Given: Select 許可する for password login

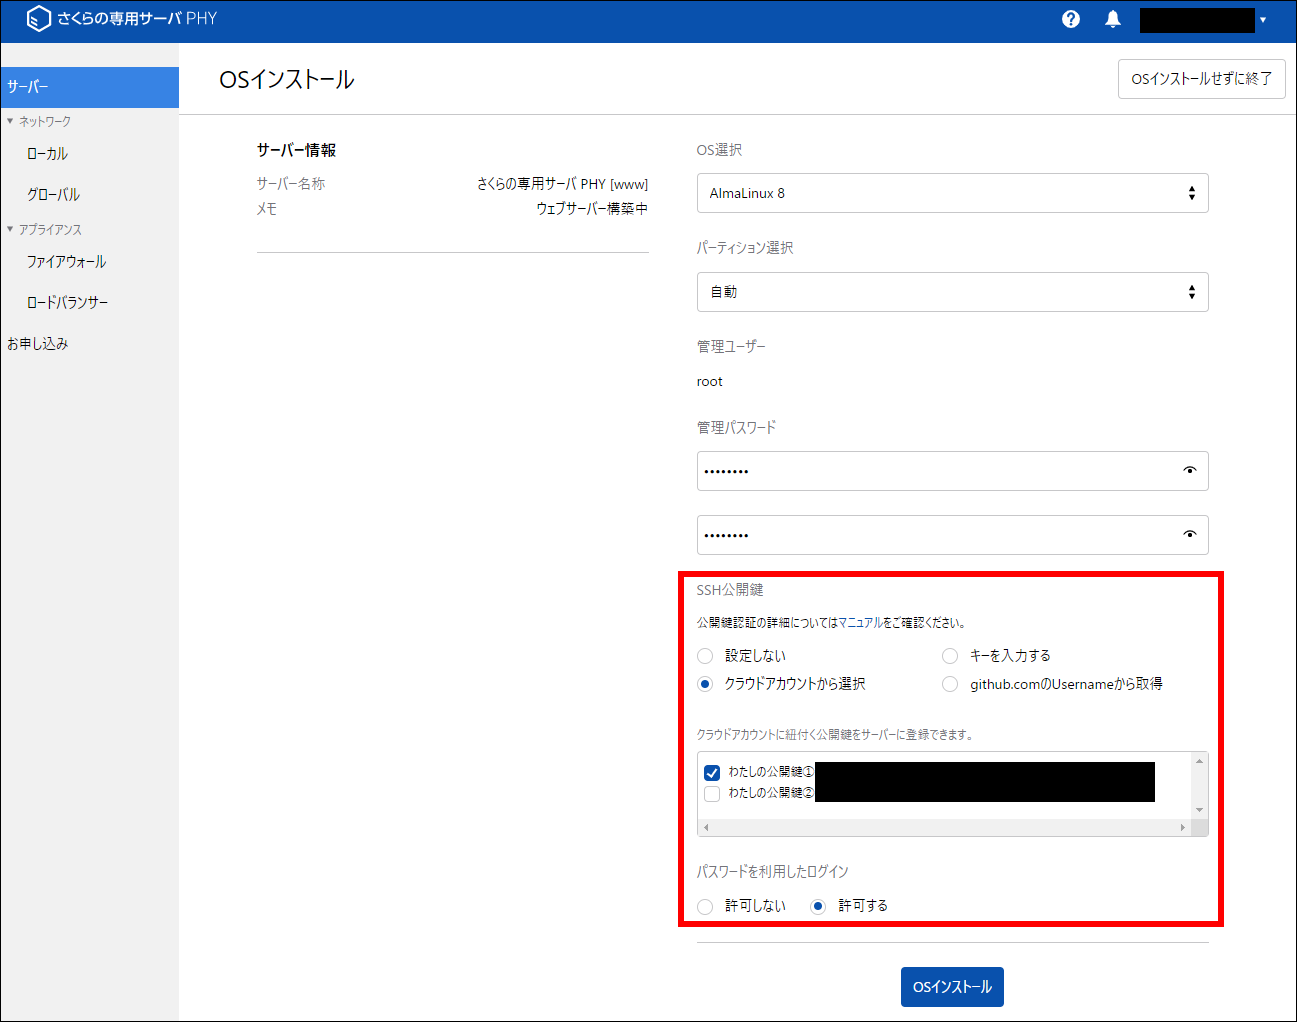Looking at the screenshot, I should (x=818, y=906).
